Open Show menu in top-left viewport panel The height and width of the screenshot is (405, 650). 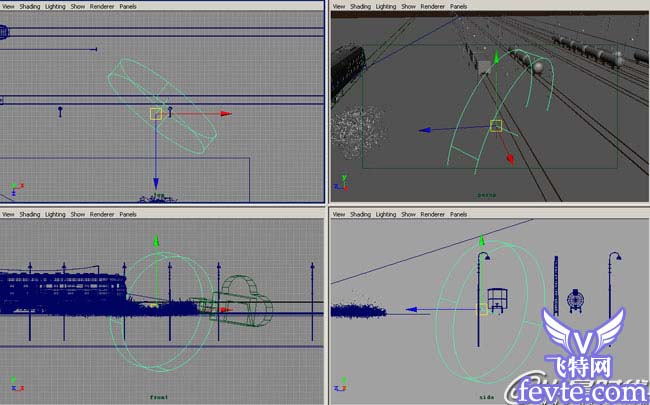tap(78, 6)
